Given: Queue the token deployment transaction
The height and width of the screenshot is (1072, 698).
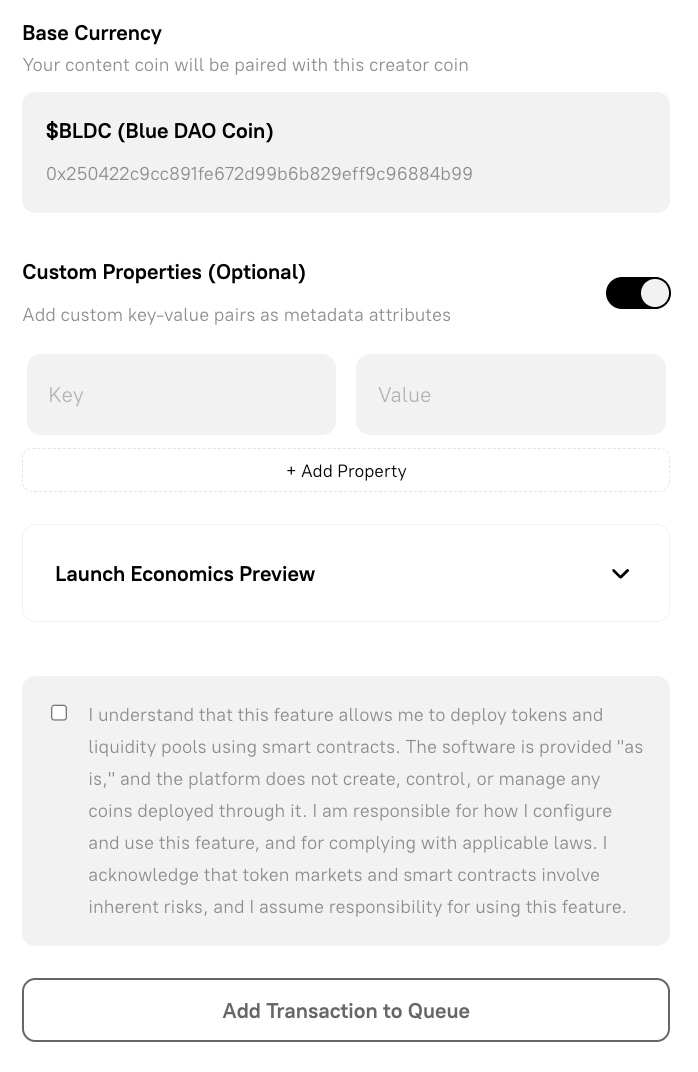Looking at the screenshot, I should tap(346, 1010).
